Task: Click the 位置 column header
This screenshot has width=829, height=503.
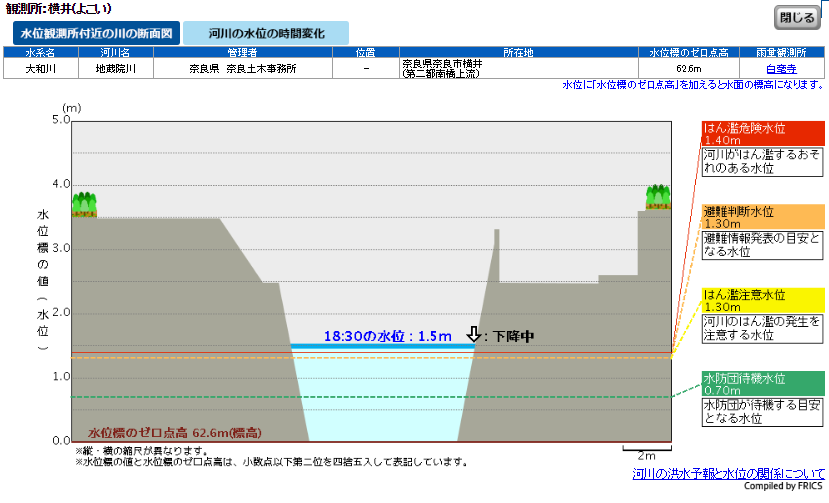Action: (366, 52)
